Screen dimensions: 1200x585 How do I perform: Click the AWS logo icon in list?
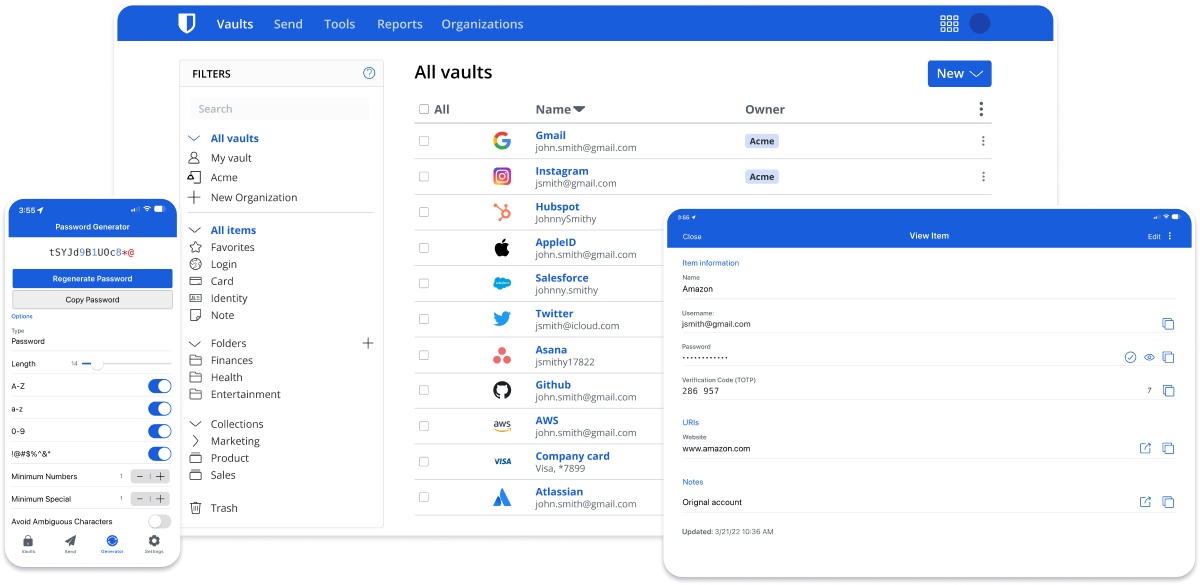click(x=502, y=426)
